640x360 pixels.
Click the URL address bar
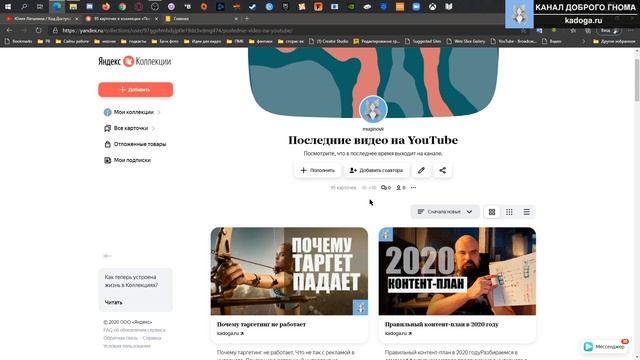click(286, 31)
